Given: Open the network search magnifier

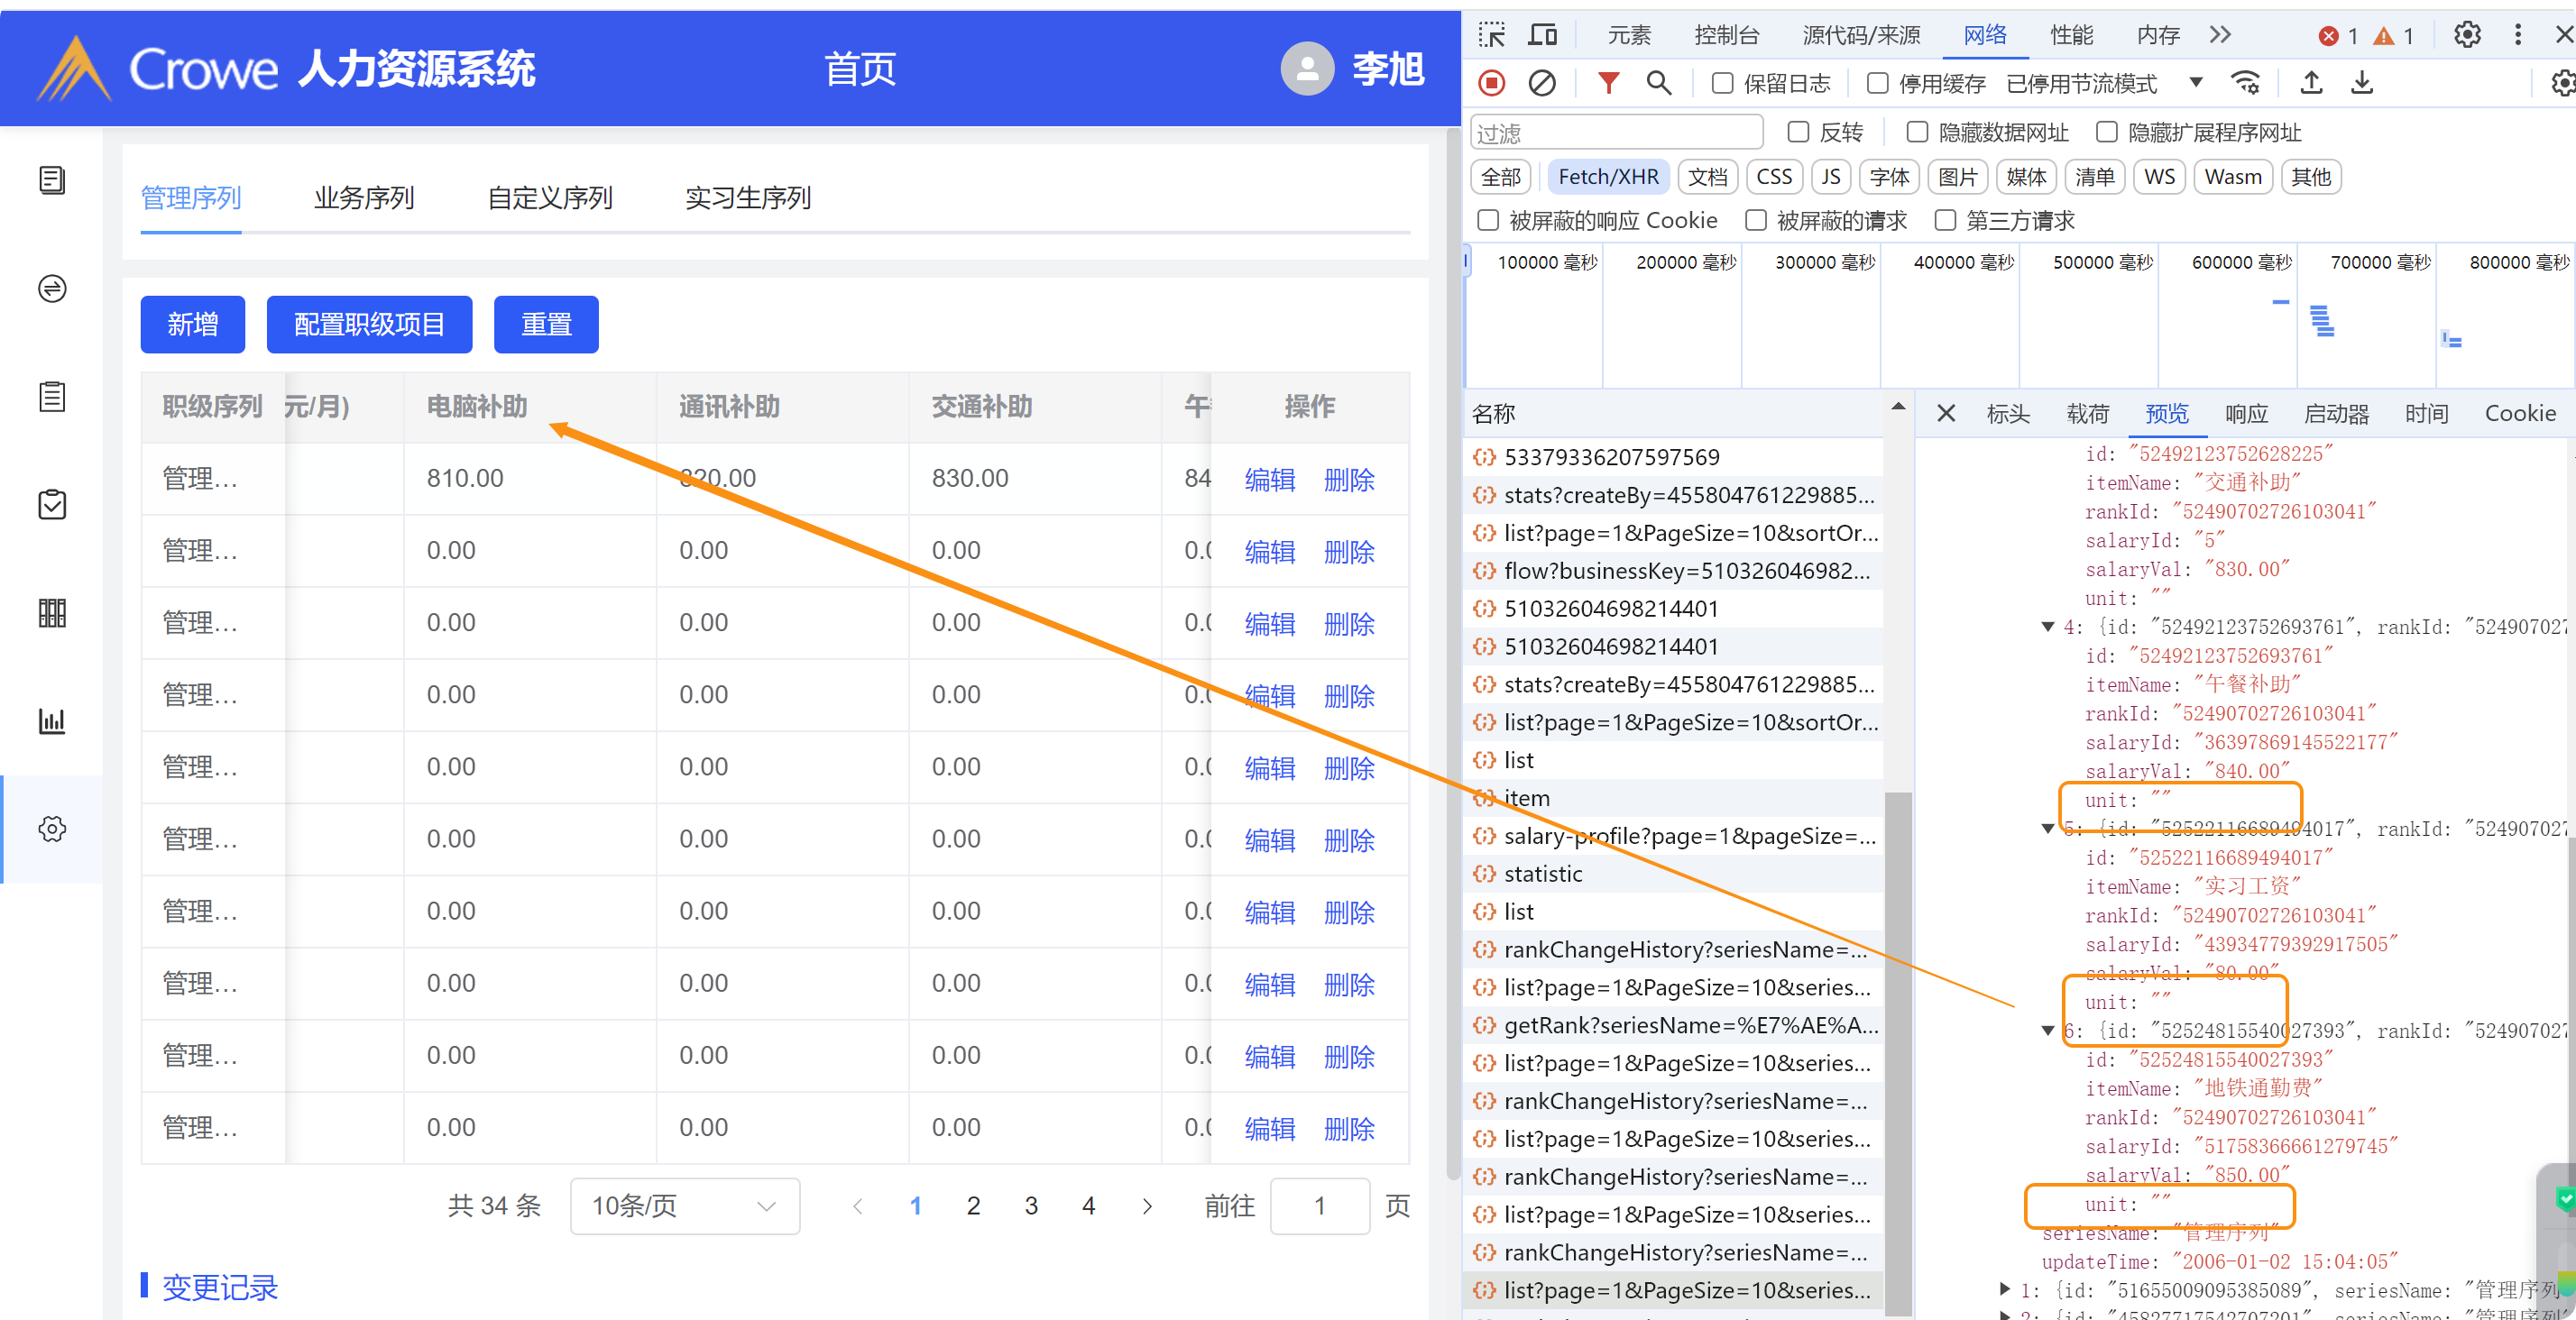Looking at the screenshot, I should 1659,83.
